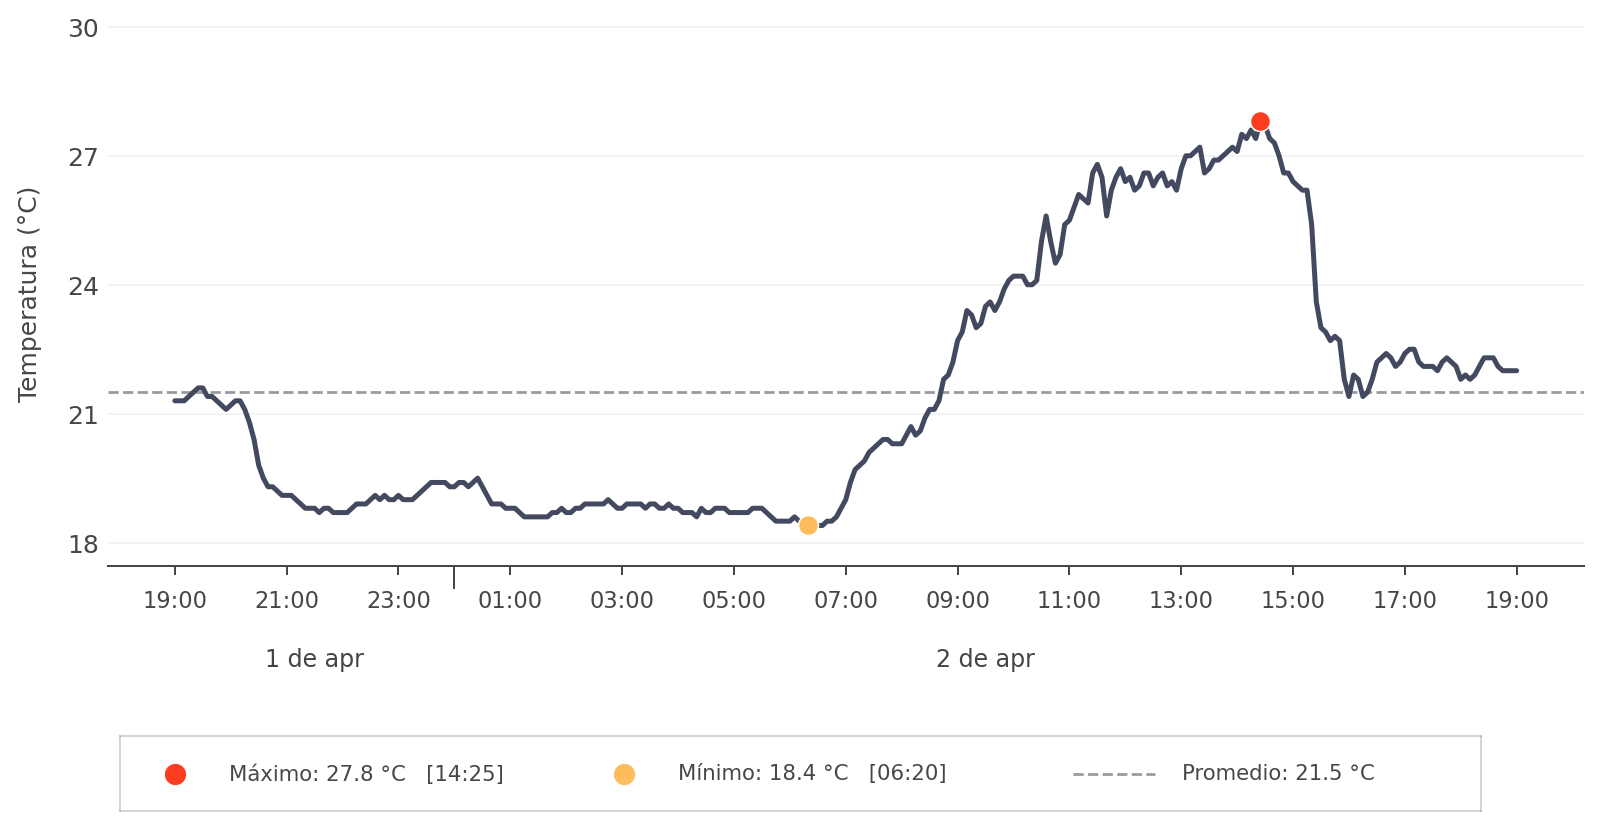Click the red maximum point on the curve
1601x829 pixels.
coord(1260,122)
